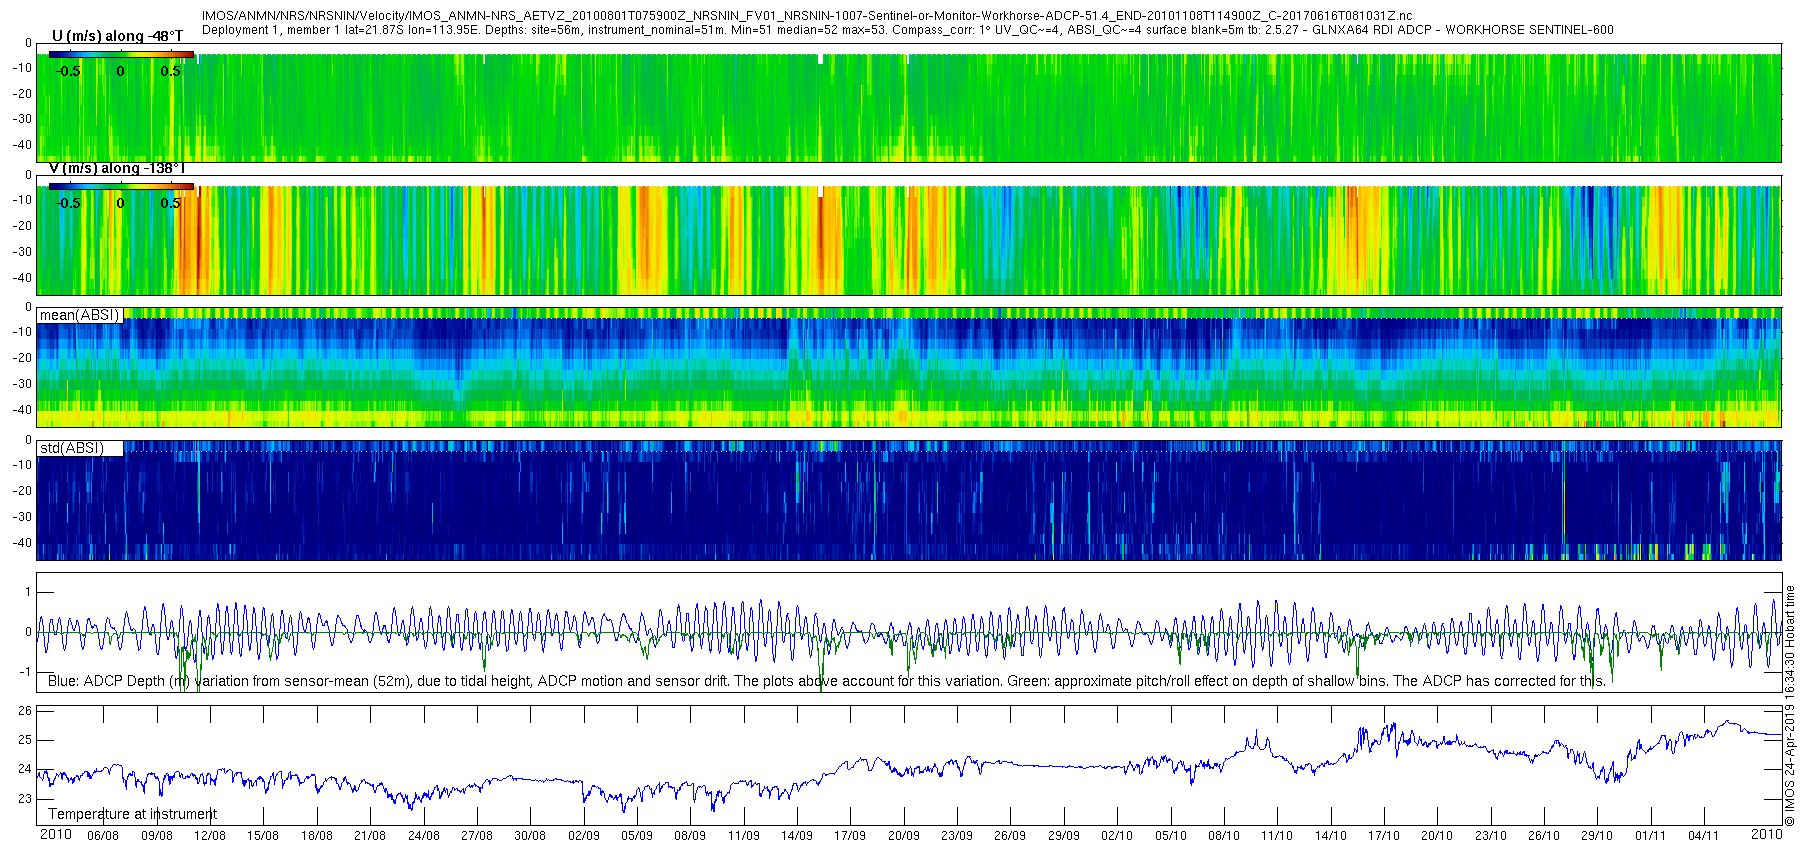Click the '11/09' date tick label

(744, 836)
